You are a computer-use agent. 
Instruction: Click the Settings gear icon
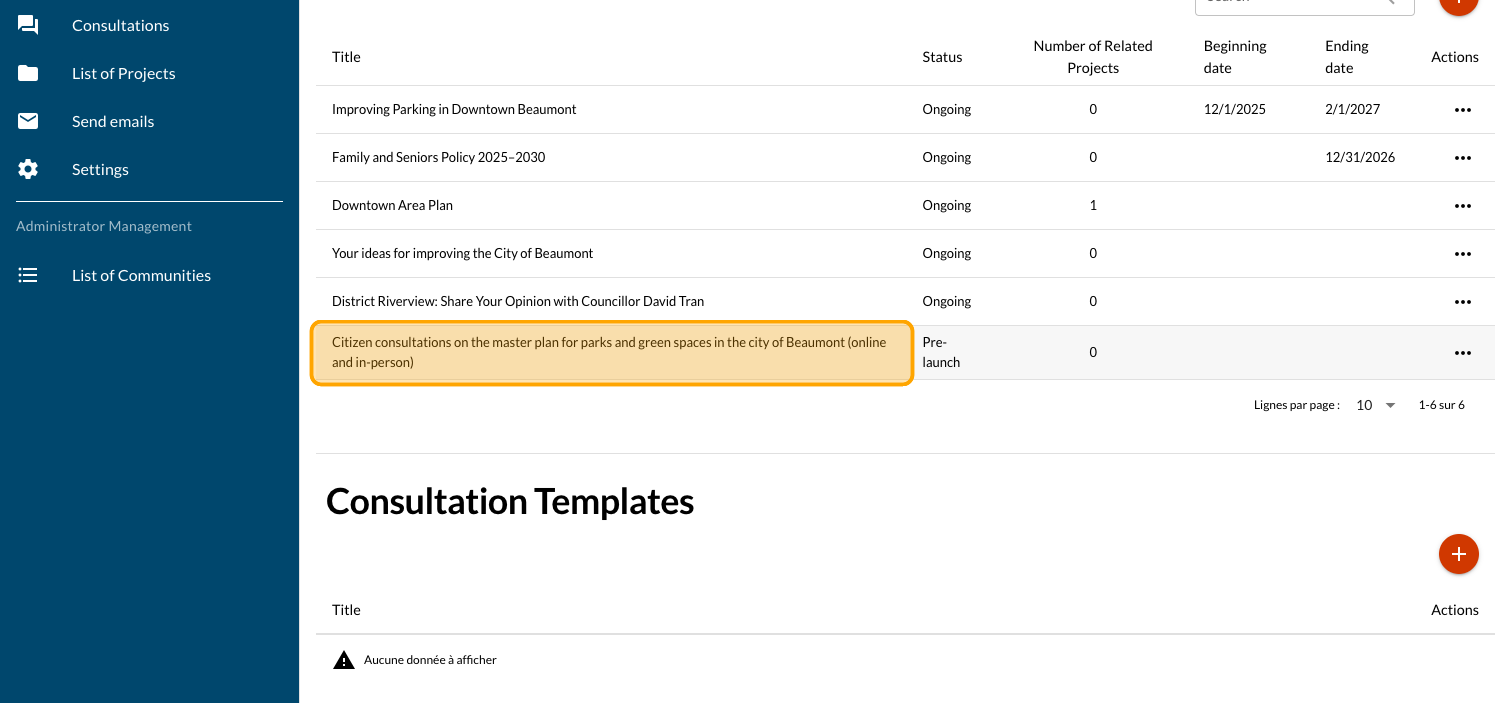click(x=28, y=169)
